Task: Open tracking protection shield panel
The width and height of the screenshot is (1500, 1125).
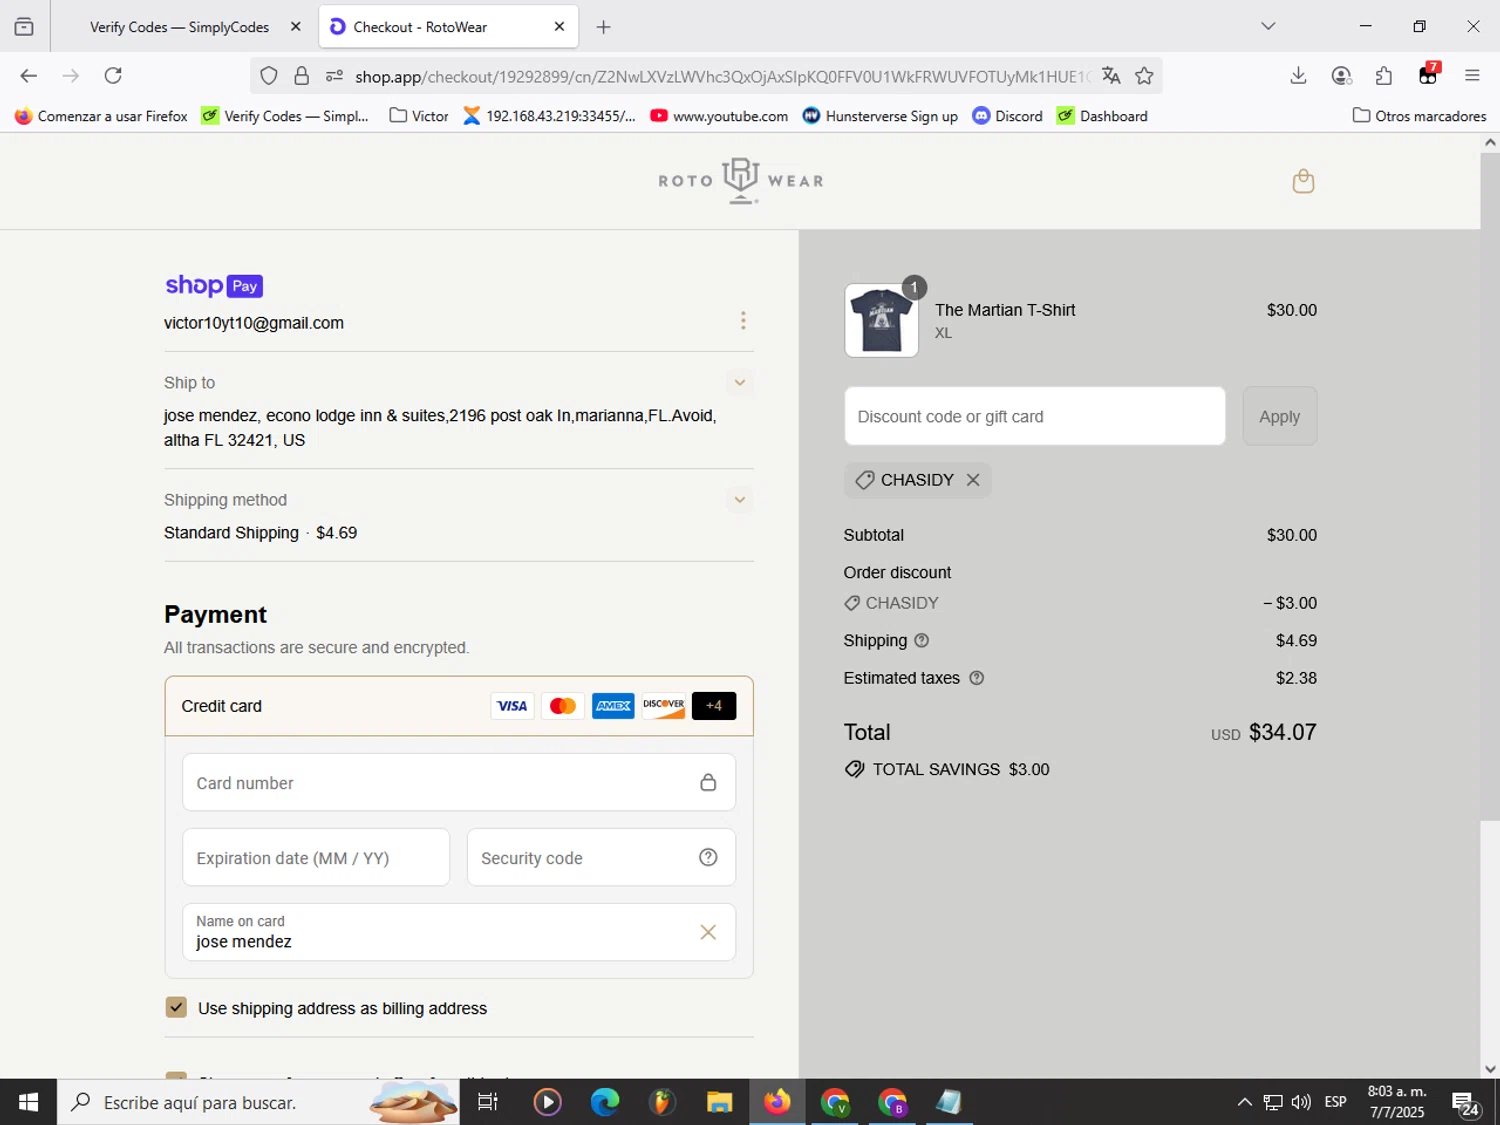Action: [268, 76]
